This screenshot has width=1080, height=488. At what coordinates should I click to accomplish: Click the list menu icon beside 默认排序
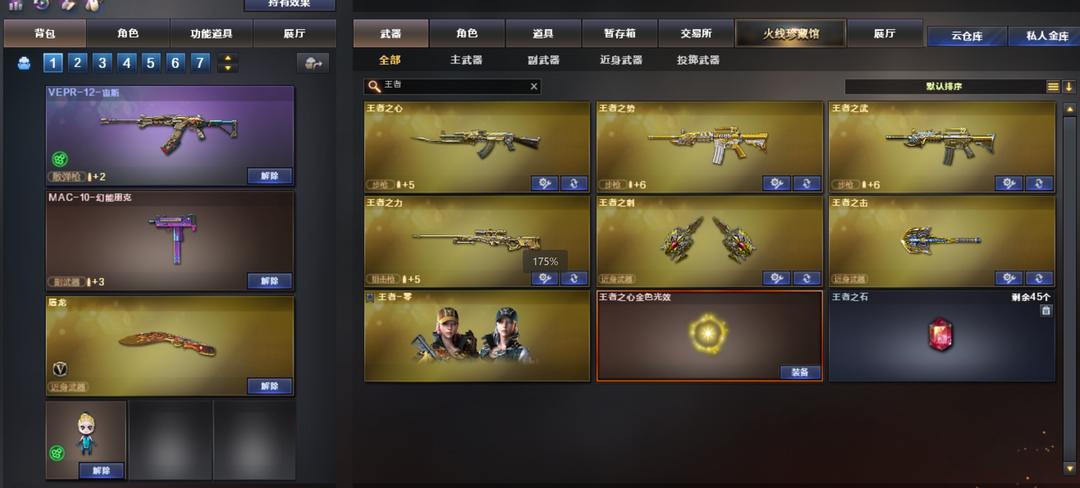coord(1053,87)
